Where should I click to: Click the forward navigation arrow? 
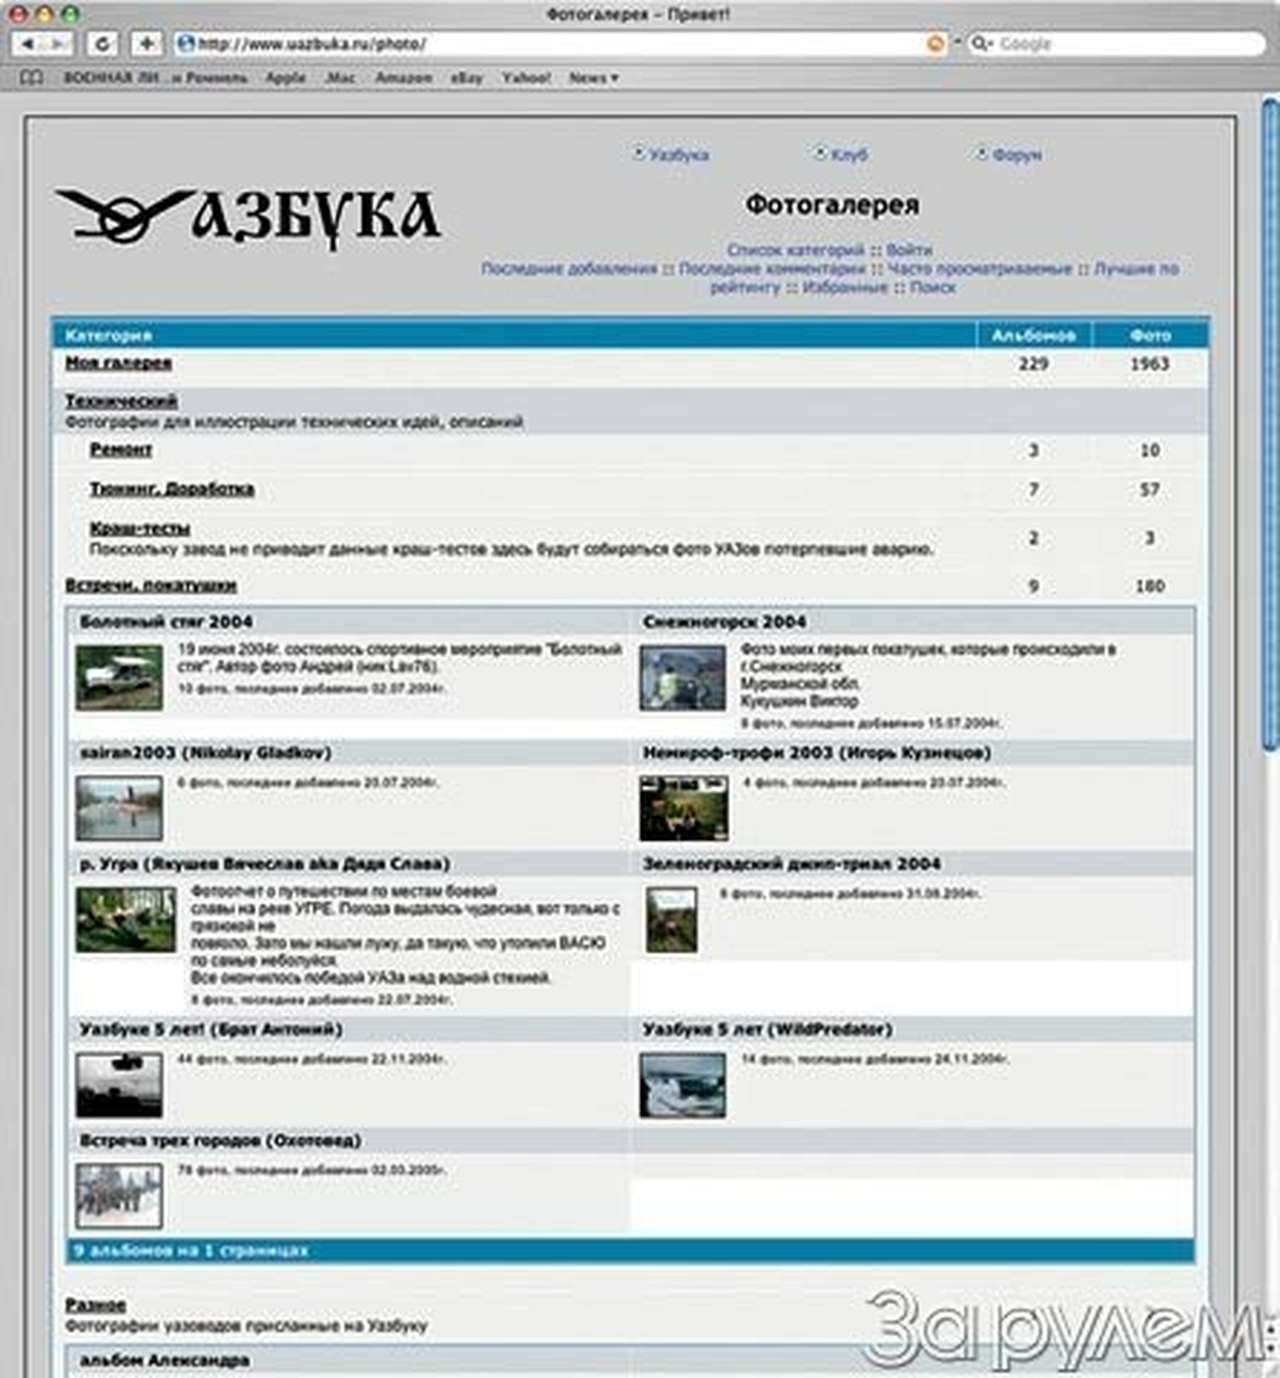tap(58, 43)
